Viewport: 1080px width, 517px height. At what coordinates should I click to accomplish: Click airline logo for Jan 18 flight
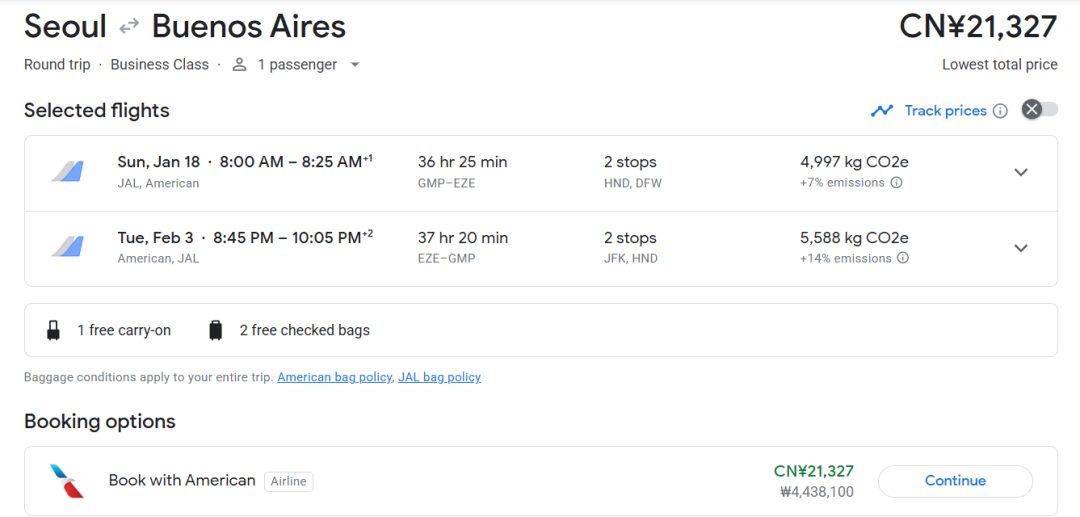coord(67,172)
